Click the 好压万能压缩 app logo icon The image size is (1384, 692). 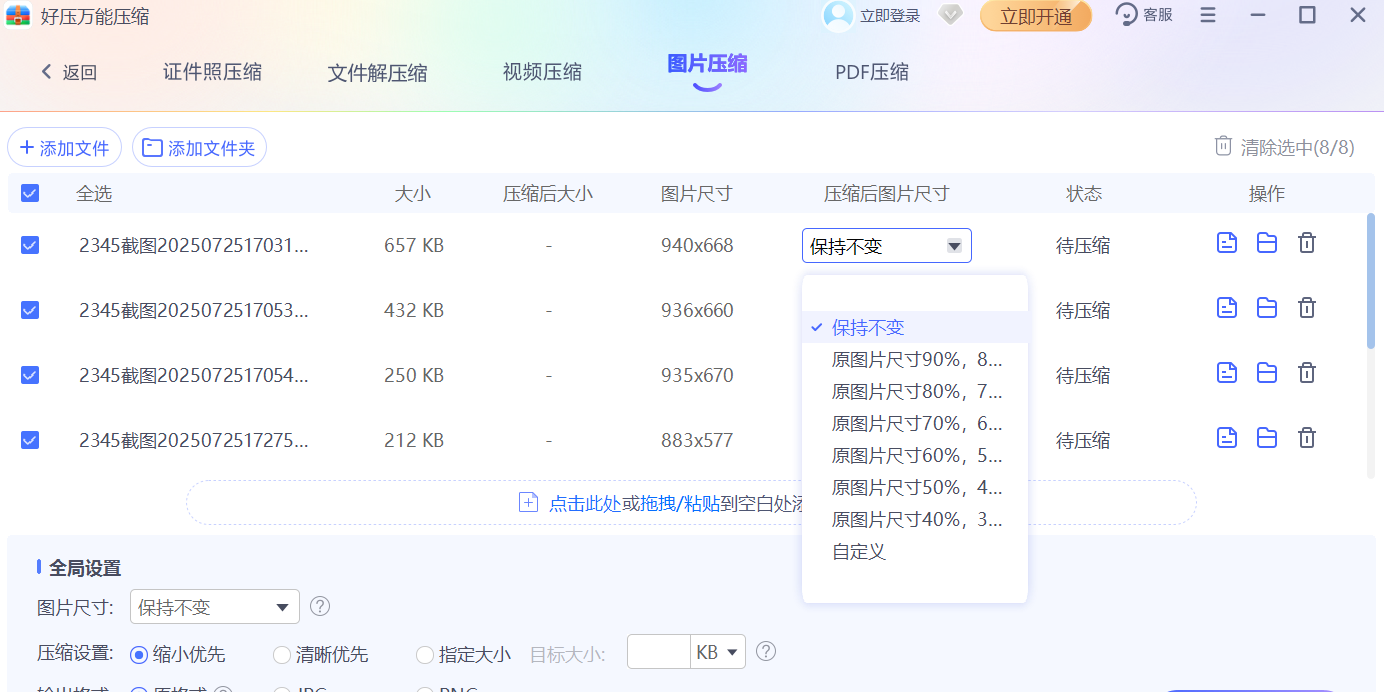pyautogui.click(x=18, y=16)
